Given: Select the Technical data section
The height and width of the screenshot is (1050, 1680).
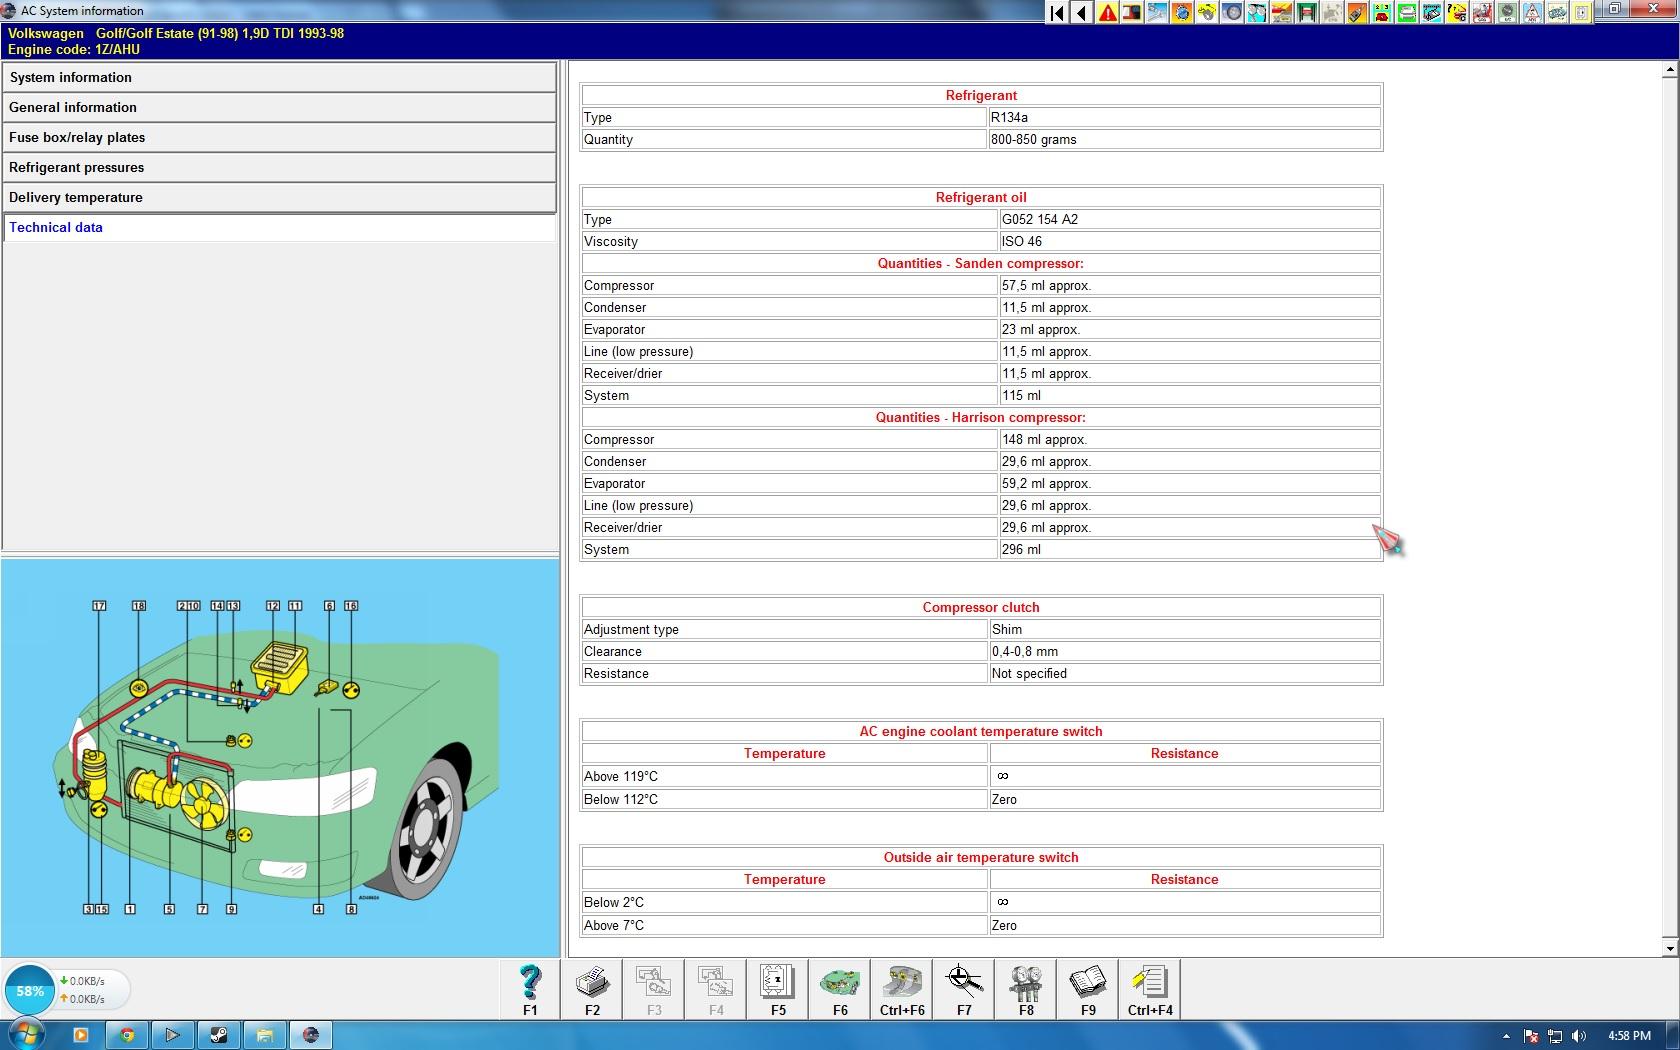Looking at the screenshot, I should click(x=279, y=227).
